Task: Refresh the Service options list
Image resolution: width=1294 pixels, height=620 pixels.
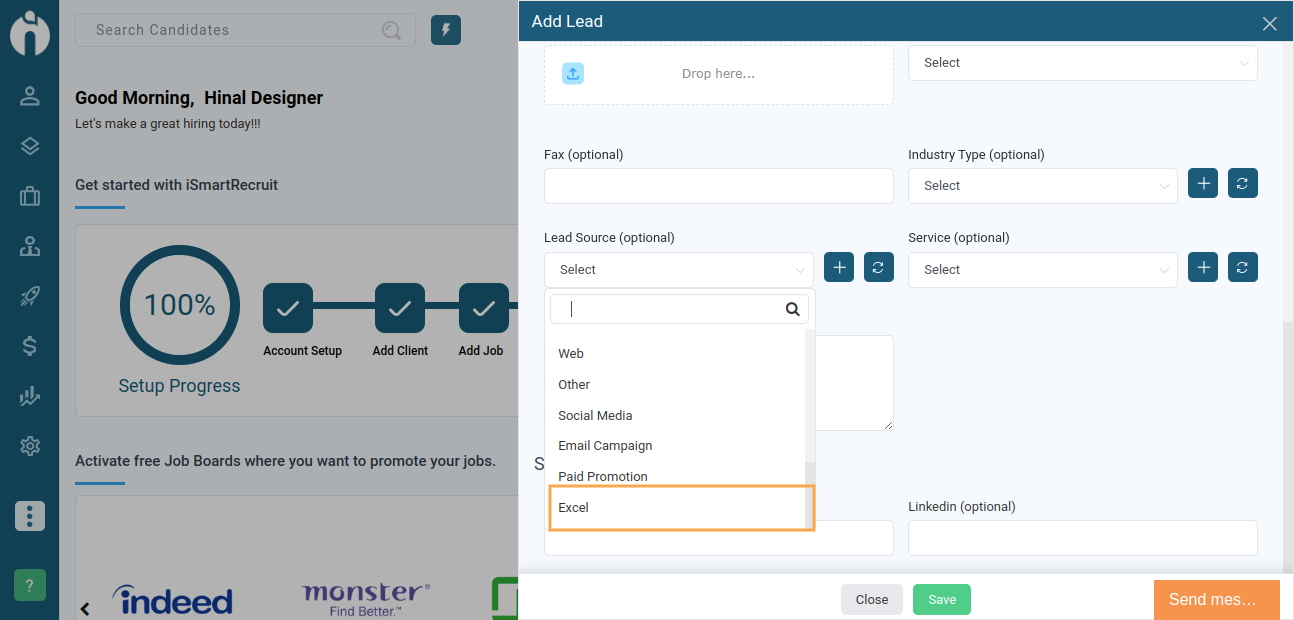Action: coord(1242,268)
